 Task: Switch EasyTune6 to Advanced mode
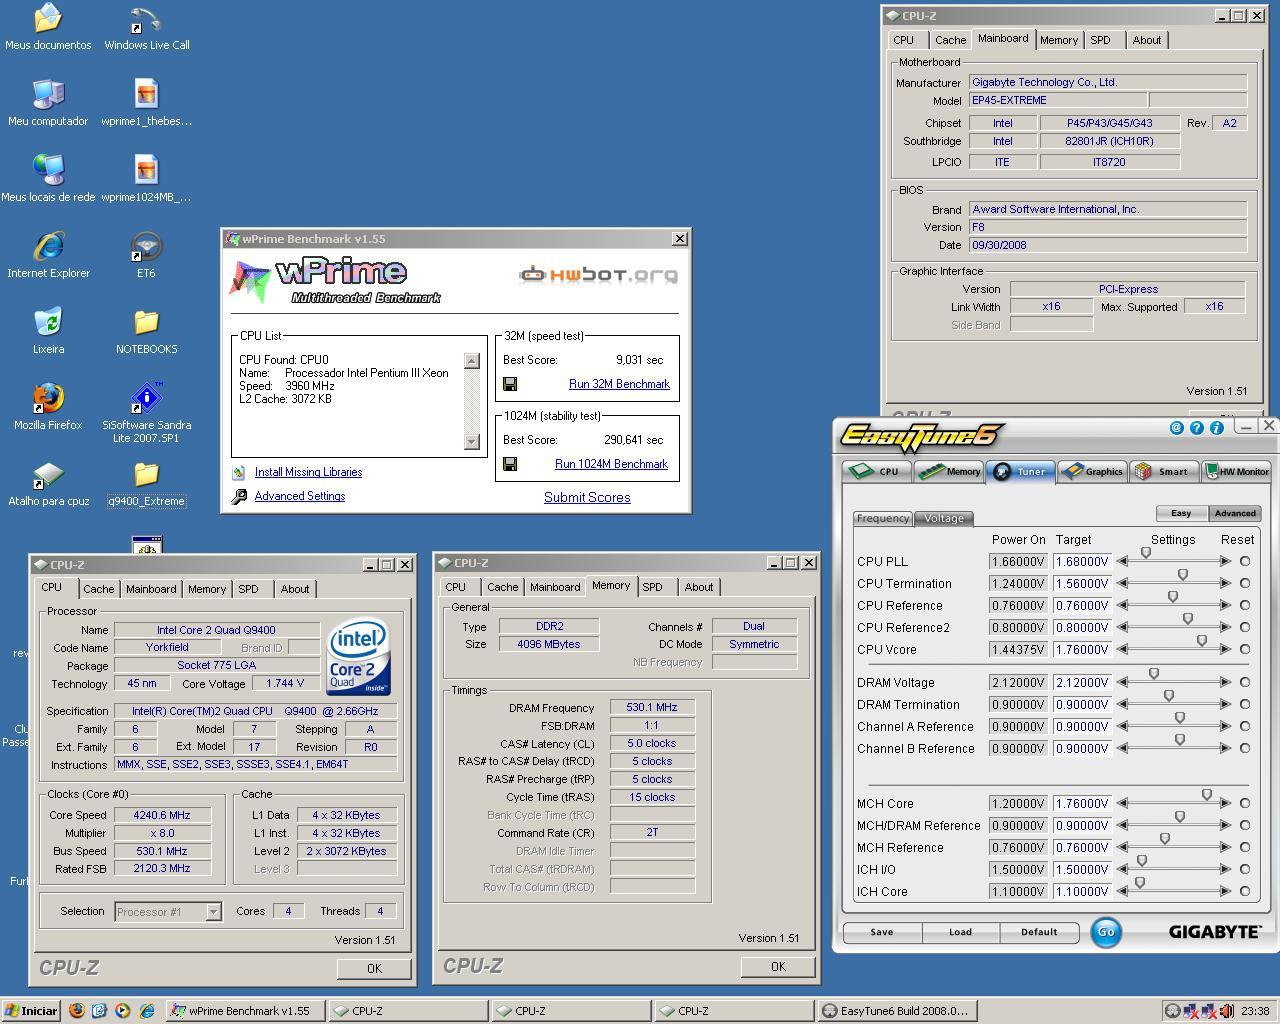tap(1234, 513)
